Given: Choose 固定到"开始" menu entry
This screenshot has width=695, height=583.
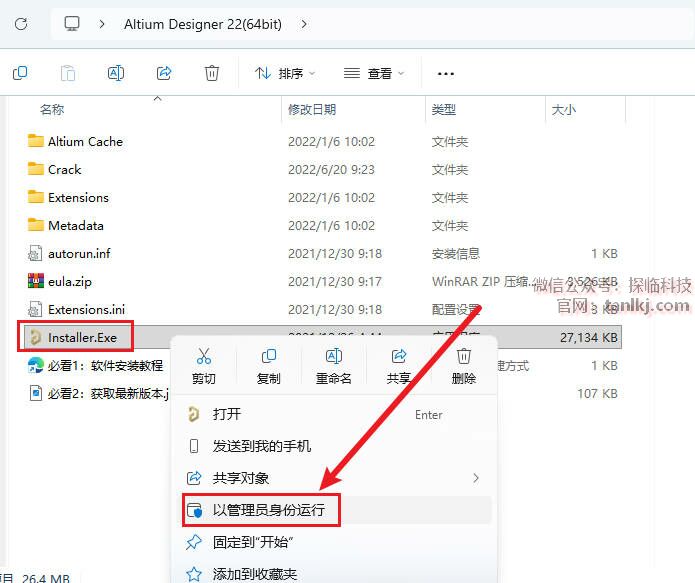Looking at the screenshot, I should 334,542.
